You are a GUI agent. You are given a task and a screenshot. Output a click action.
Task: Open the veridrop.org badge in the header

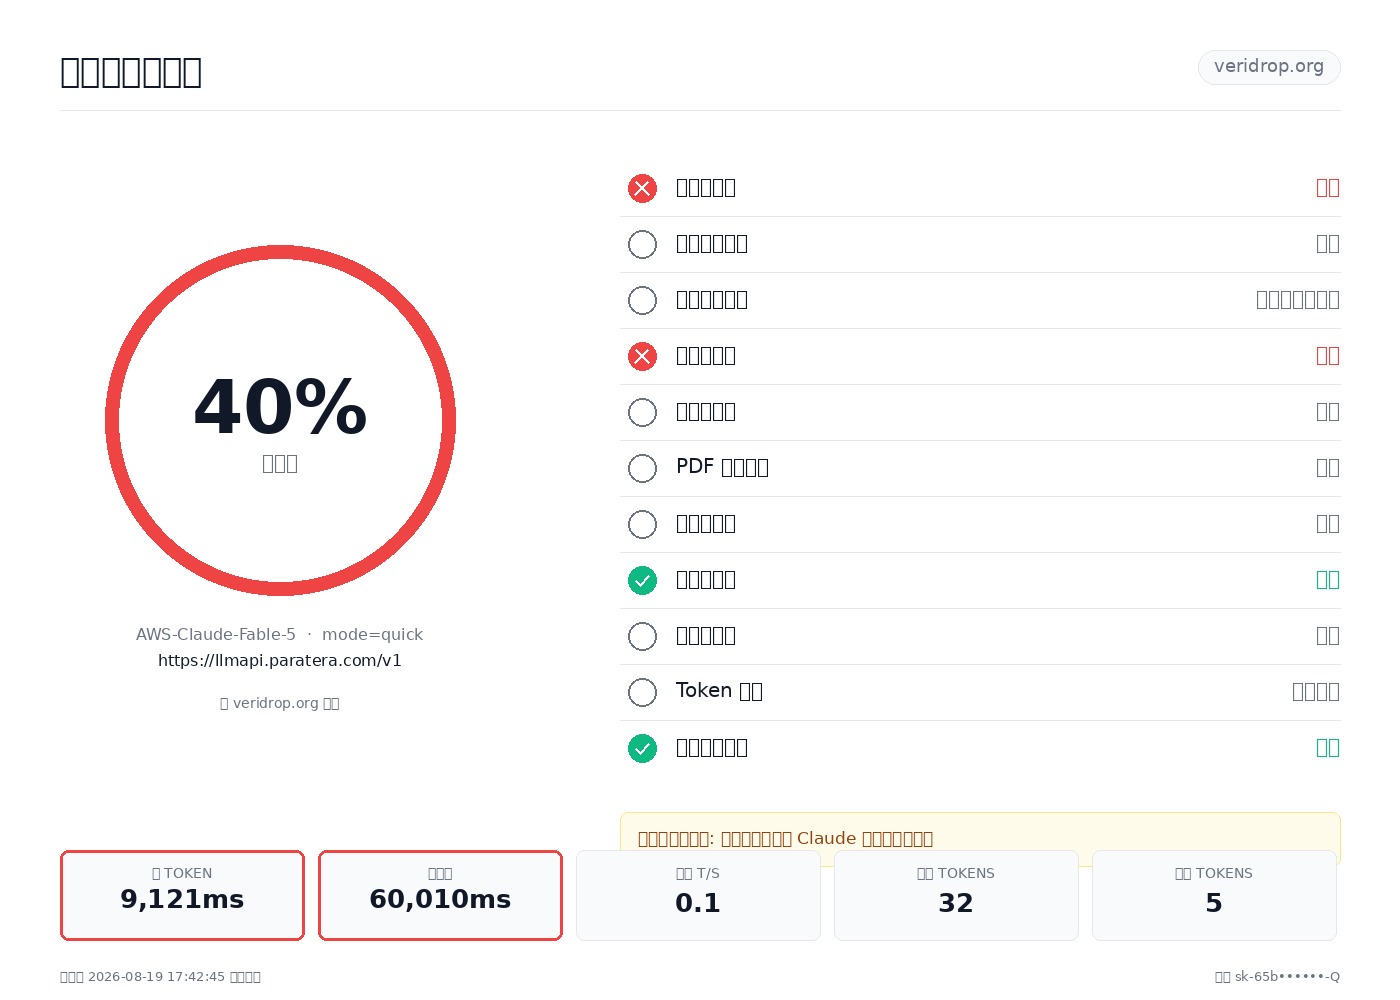1269,67
